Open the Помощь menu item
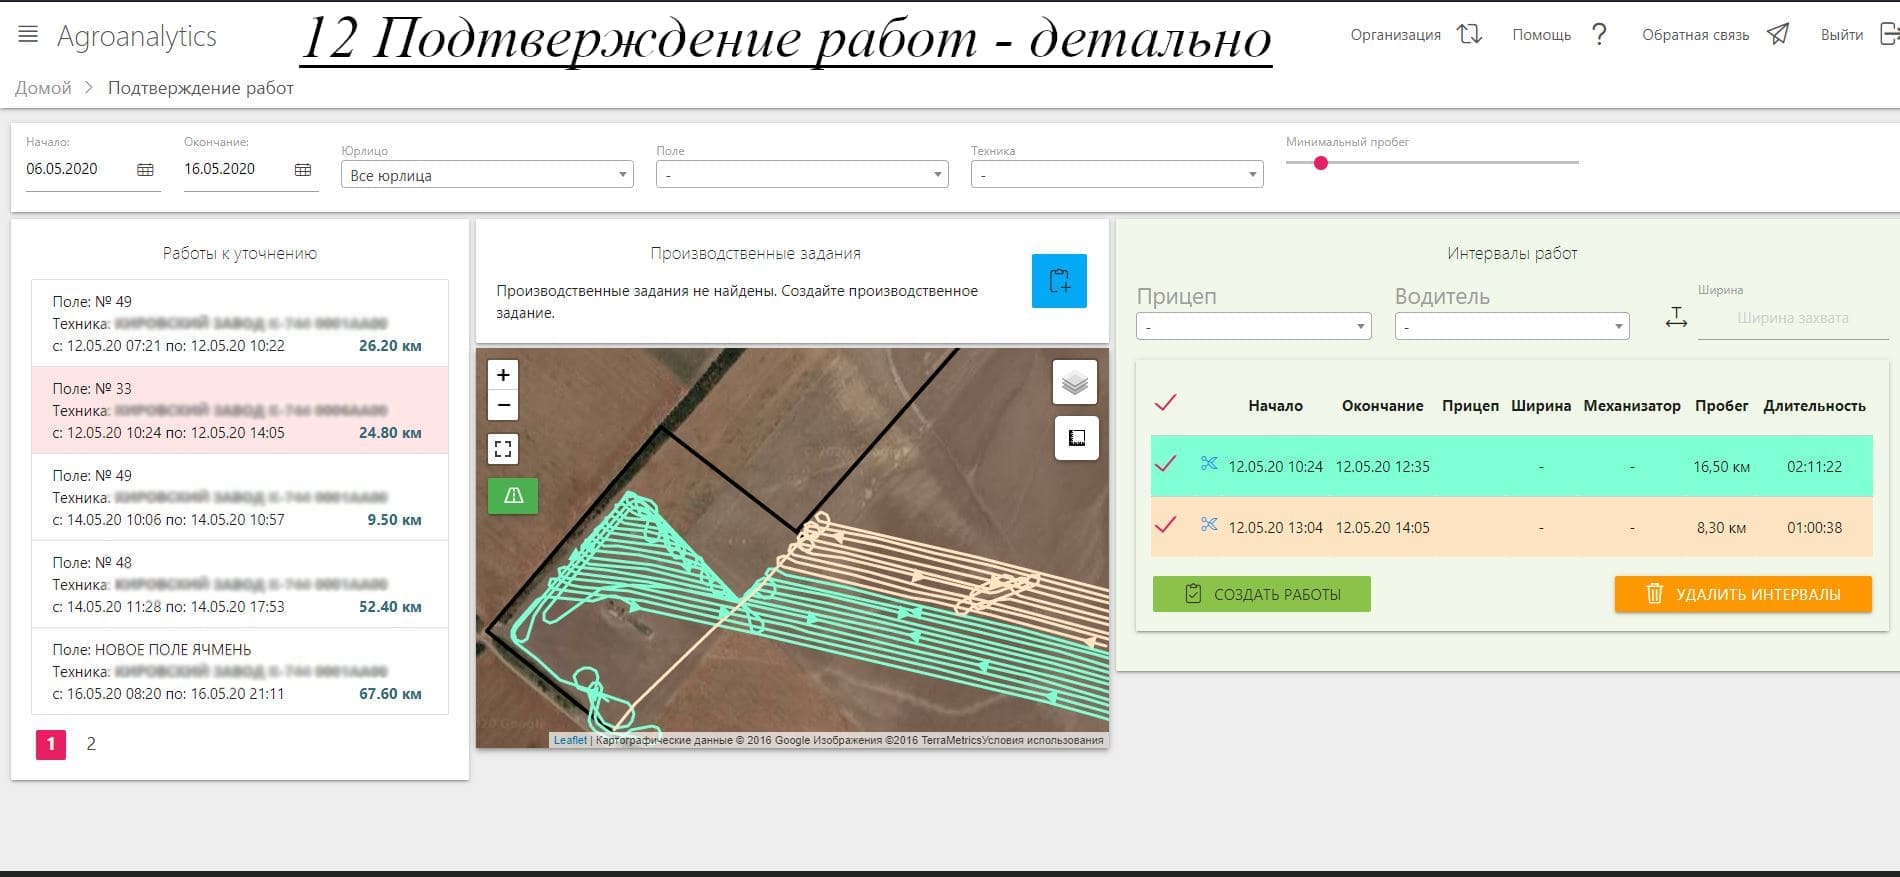The height and width of the screenshot is (877, 1900). (x=1559, y=35)
